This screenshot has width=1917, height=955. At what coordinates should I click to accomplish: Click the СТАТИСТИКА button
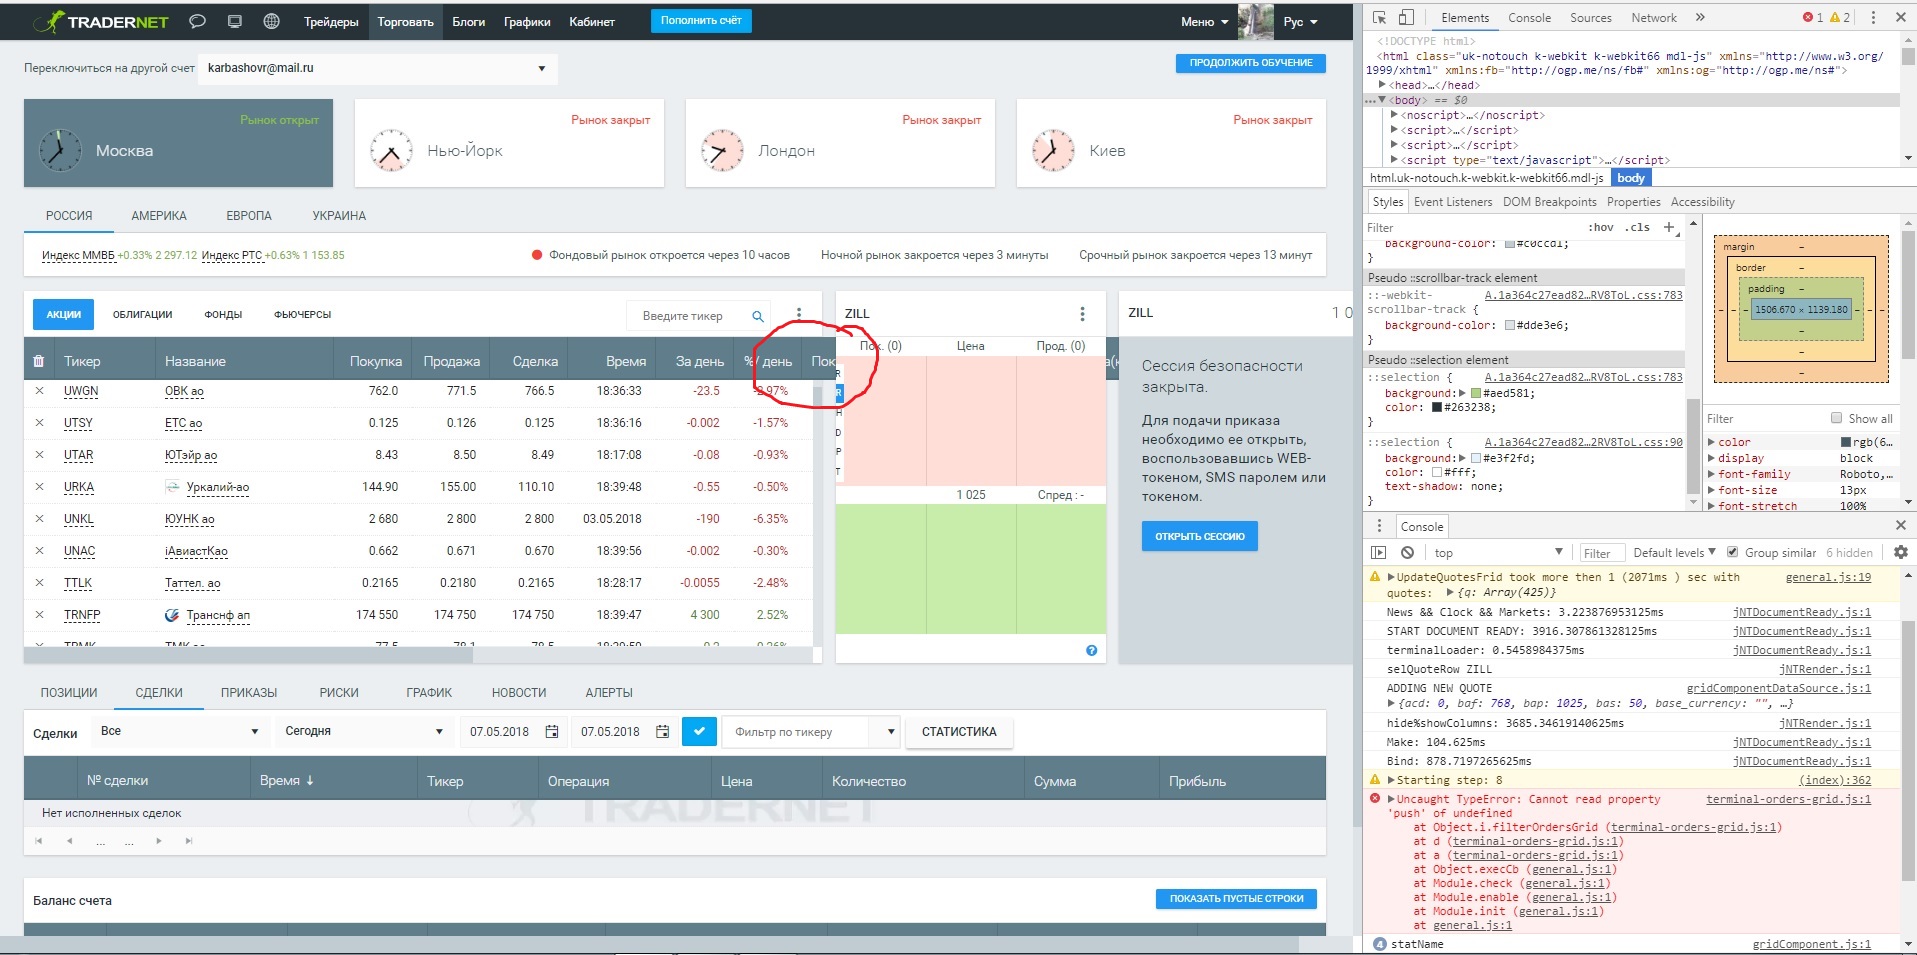pos(959,732)
